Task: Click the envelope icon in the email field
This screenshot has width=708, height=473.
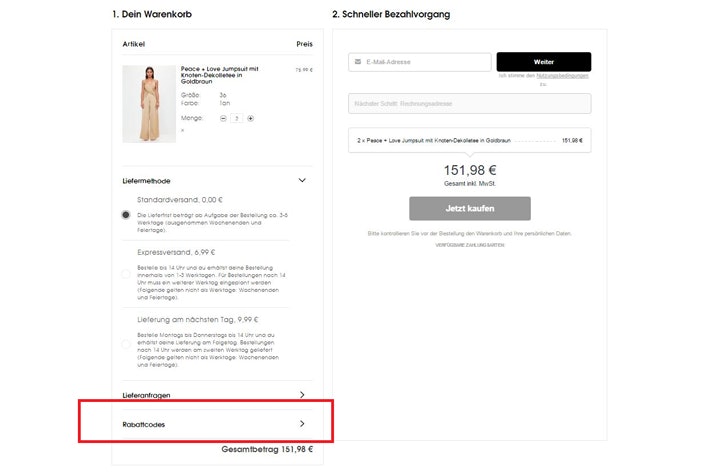Action: click(358, 62)
